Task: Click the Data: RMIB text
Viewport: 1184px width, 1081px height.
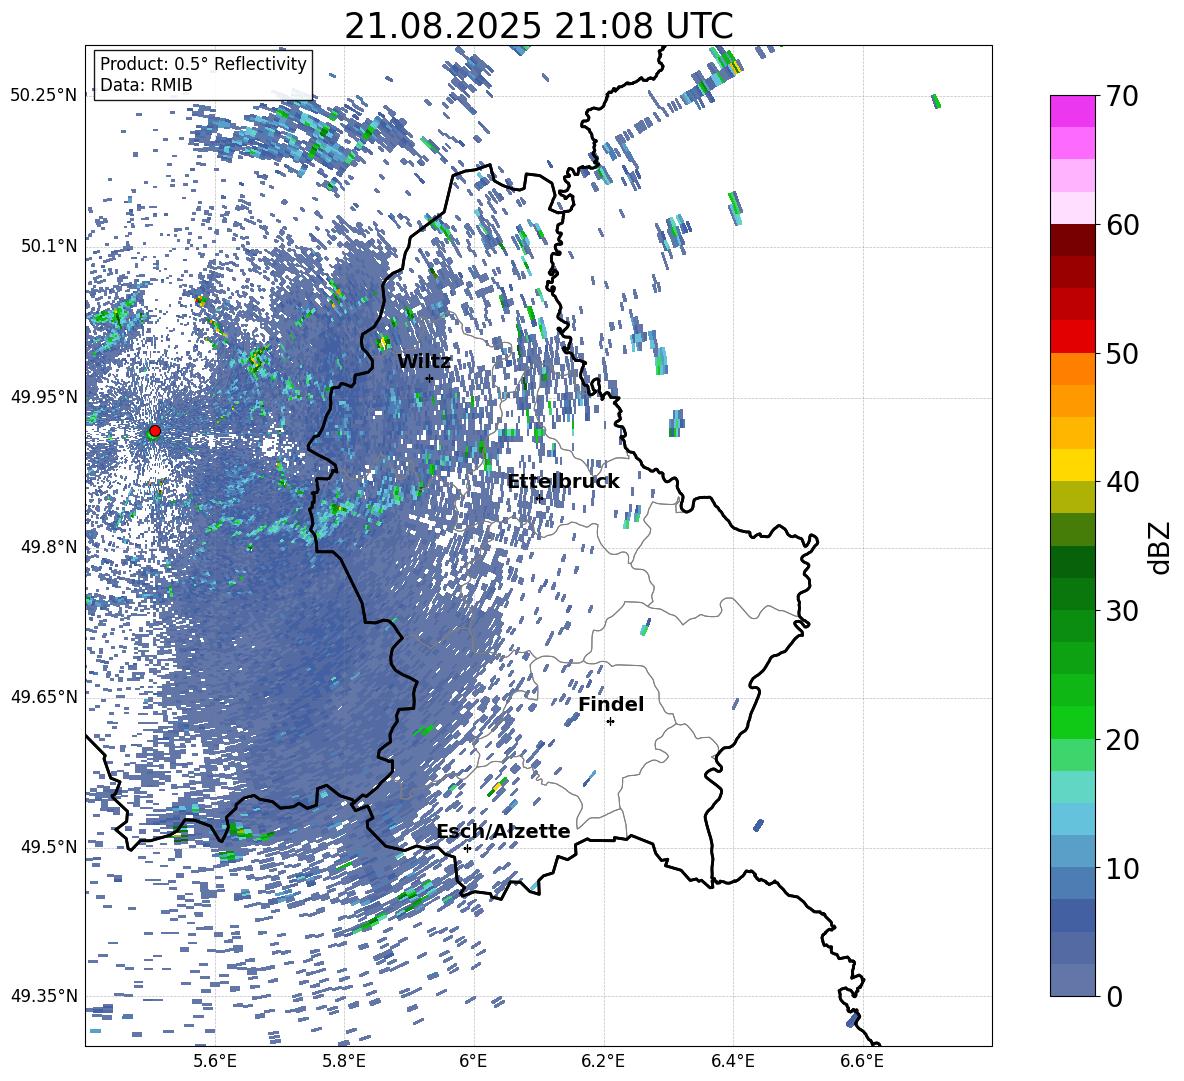Action: tap(146, 85)
